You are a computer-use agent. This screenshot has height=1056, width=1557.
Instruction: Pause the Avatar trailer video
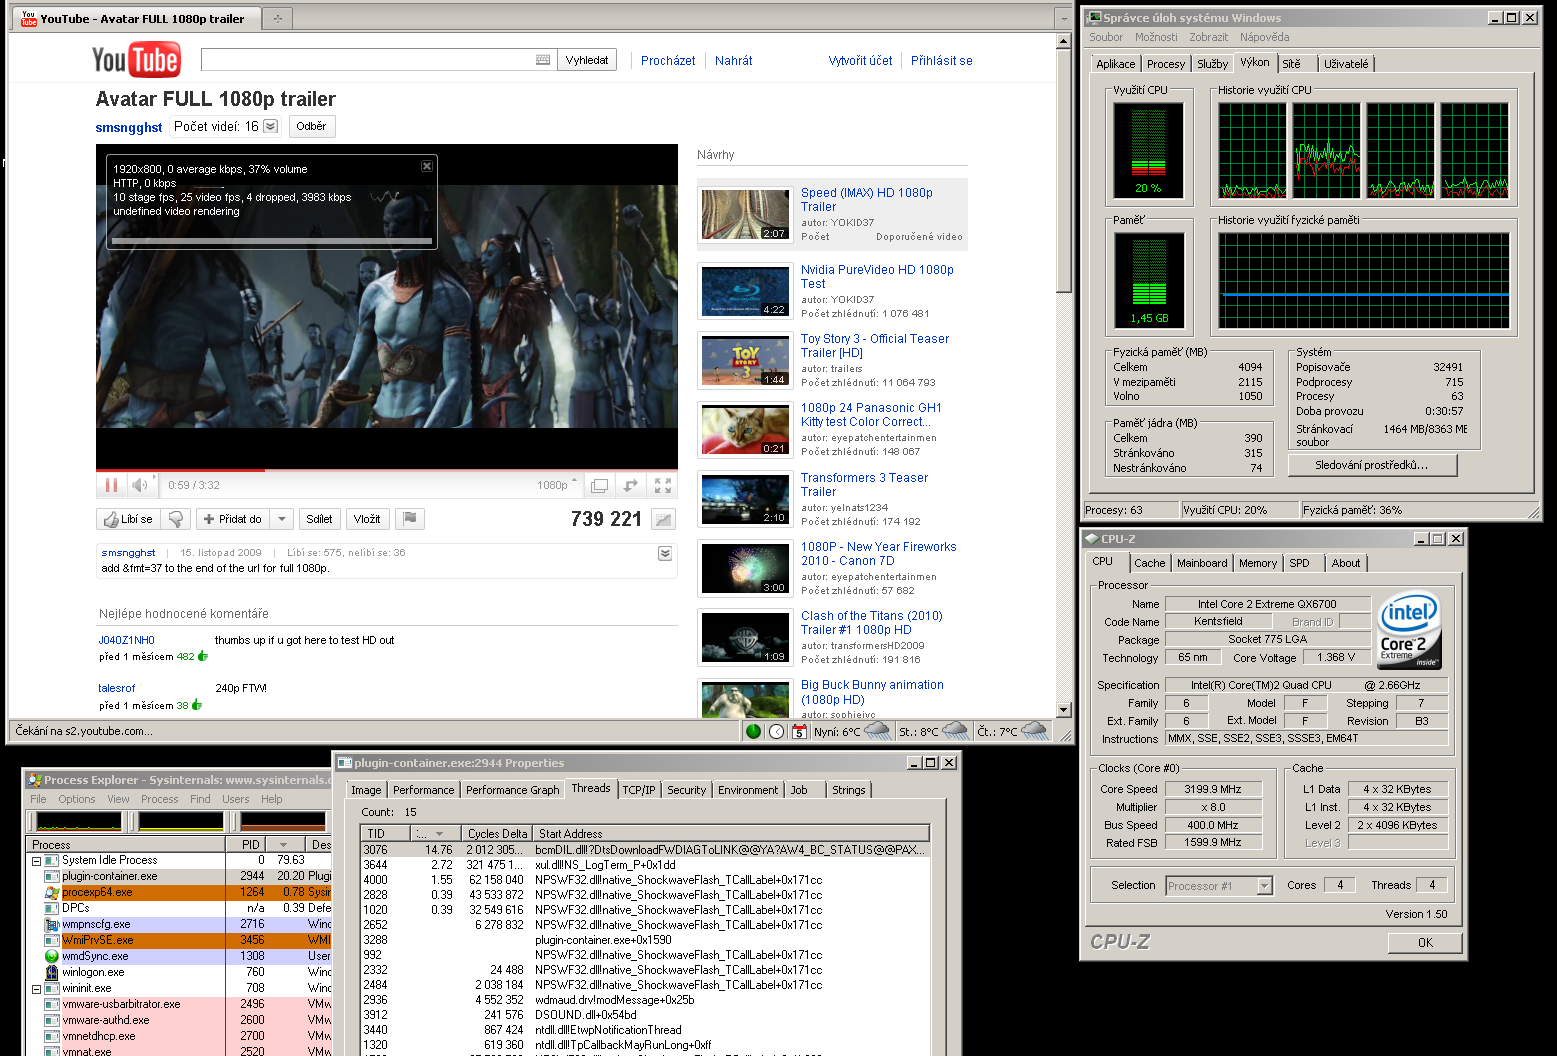point(111,485)
